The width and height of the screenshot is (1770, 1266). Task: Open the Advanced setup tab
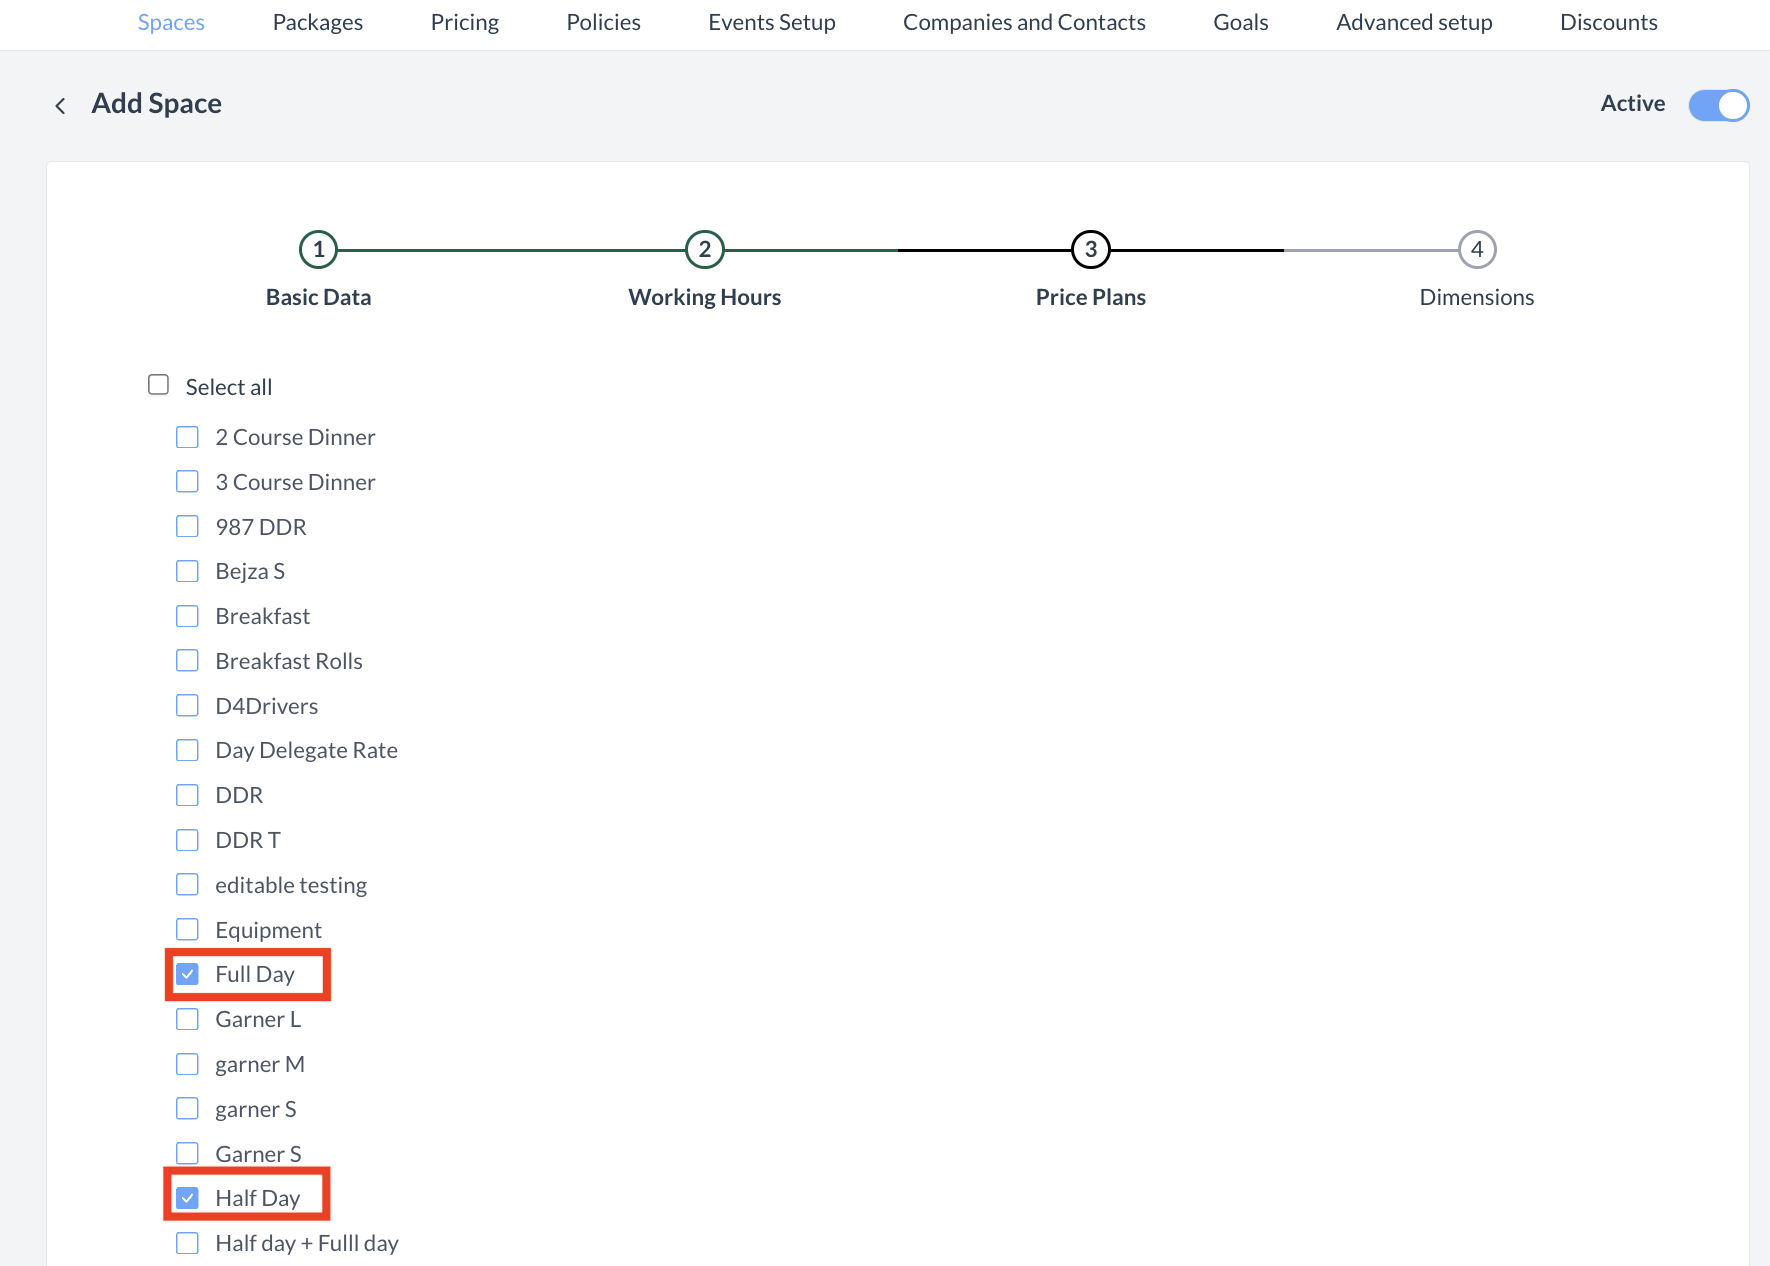coord(1414,23)
